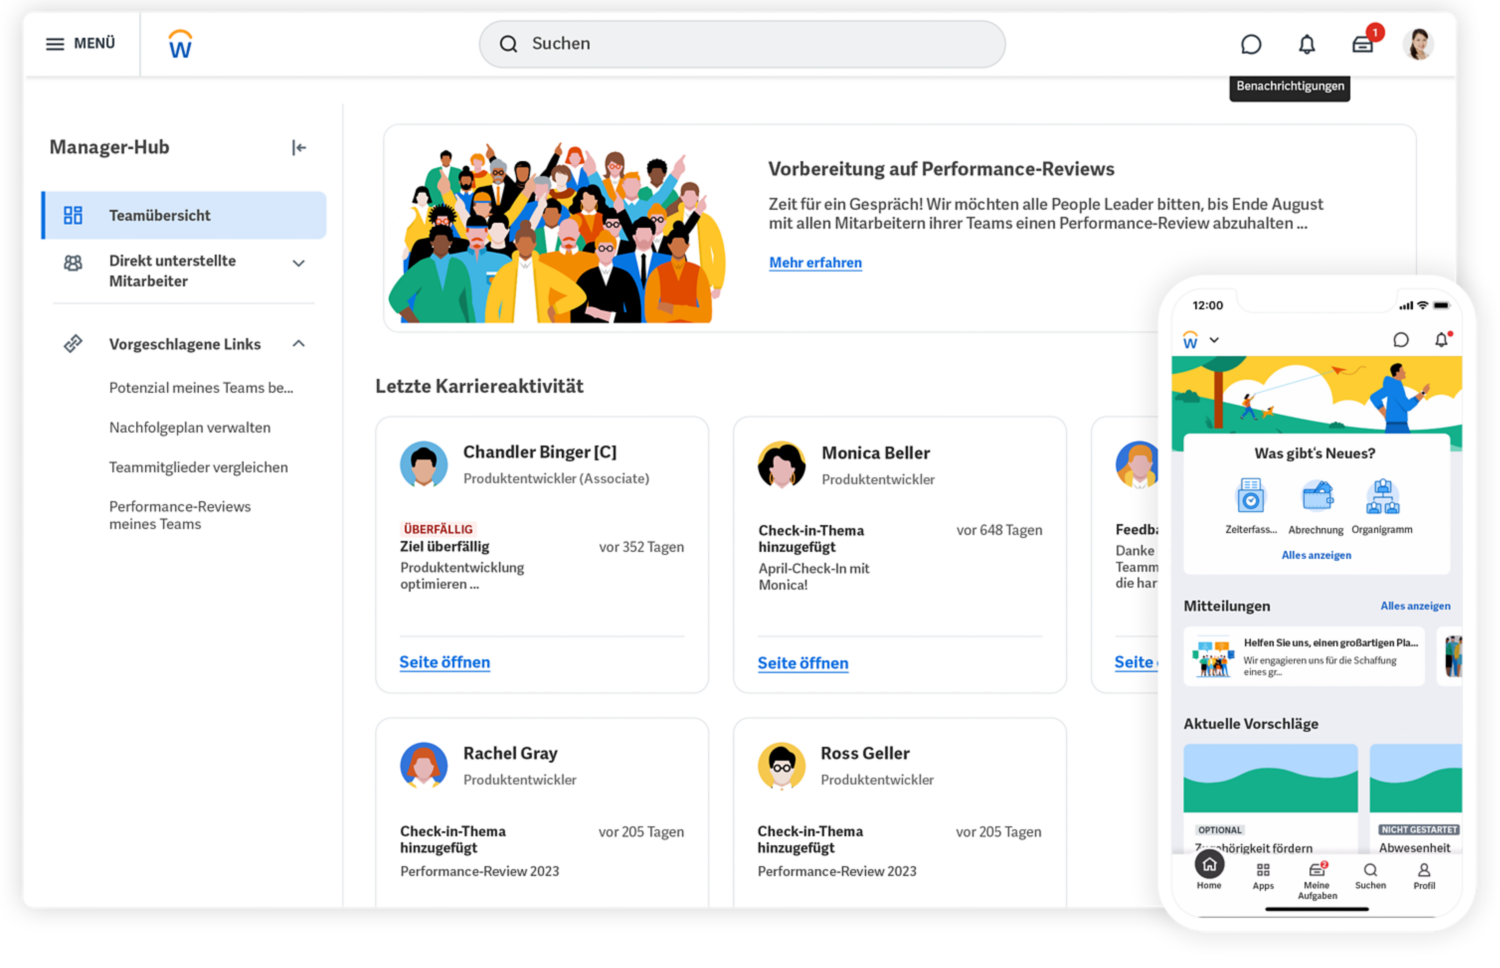Screen dimensions: 1500x968
Task: Click the name Chandler Binger [C]
Action: click(540, 452)
